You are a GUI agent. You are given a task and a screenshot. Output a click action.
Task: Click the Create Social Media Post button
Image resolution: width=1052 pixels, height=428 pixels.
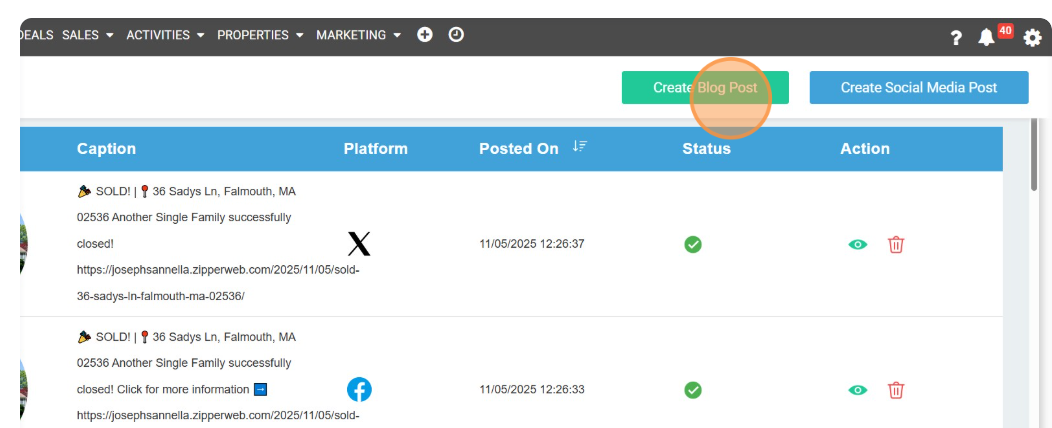pos(918,88)
